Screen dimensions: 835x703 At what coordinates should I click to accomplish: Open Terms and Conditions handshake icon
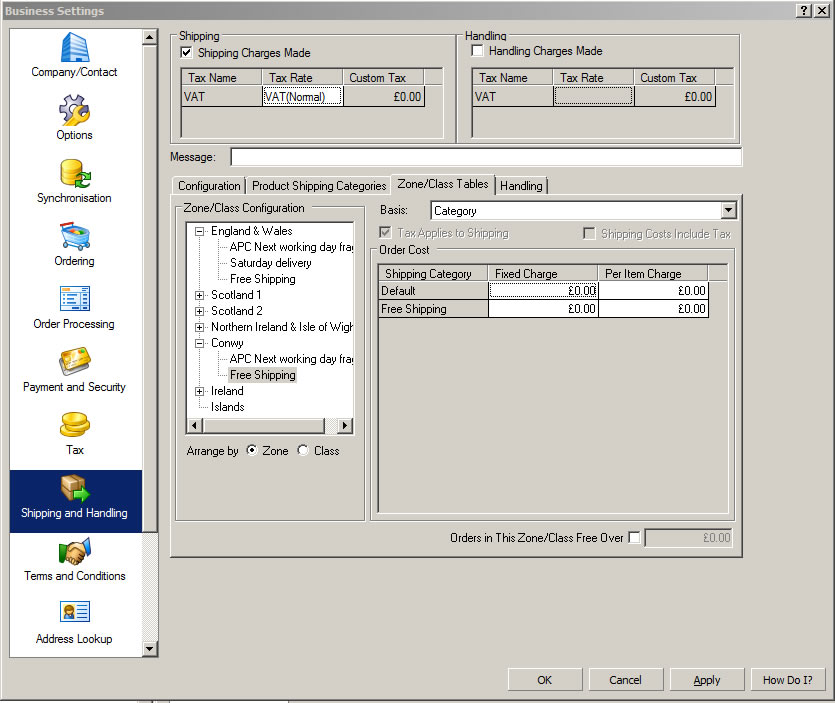74,552
